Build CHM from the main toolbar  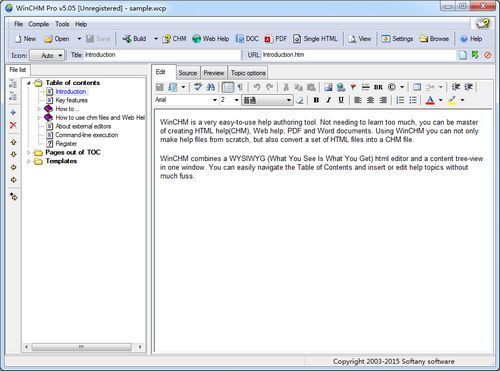pos(174,39)
